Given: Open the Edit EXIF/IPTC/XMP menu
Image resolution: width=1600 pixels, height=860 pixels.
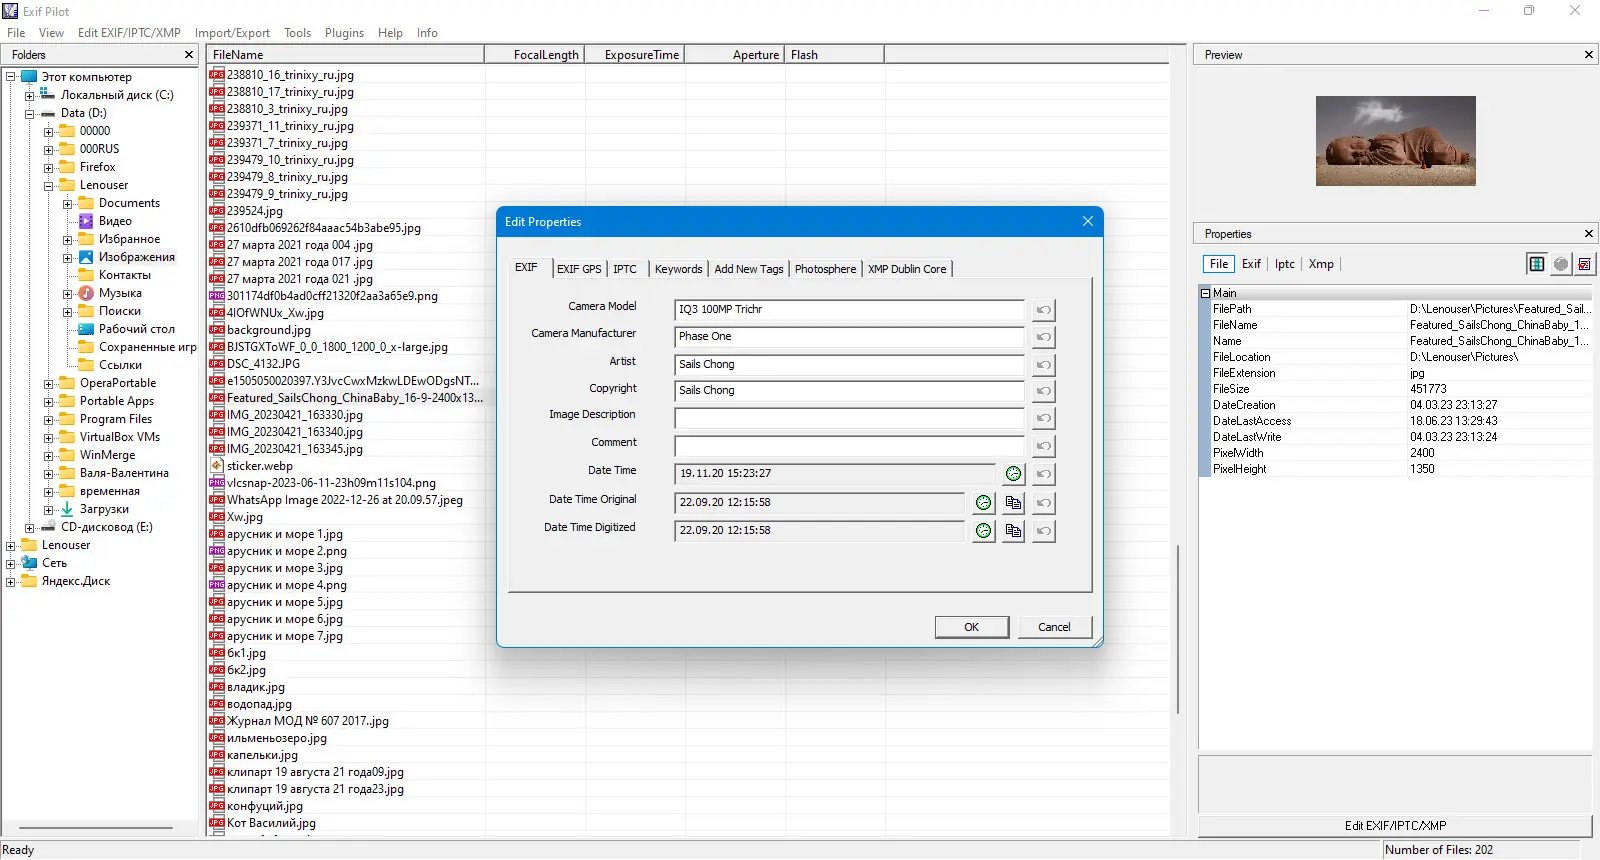Looking at the screenshot, I should click(x=130, y=33).
